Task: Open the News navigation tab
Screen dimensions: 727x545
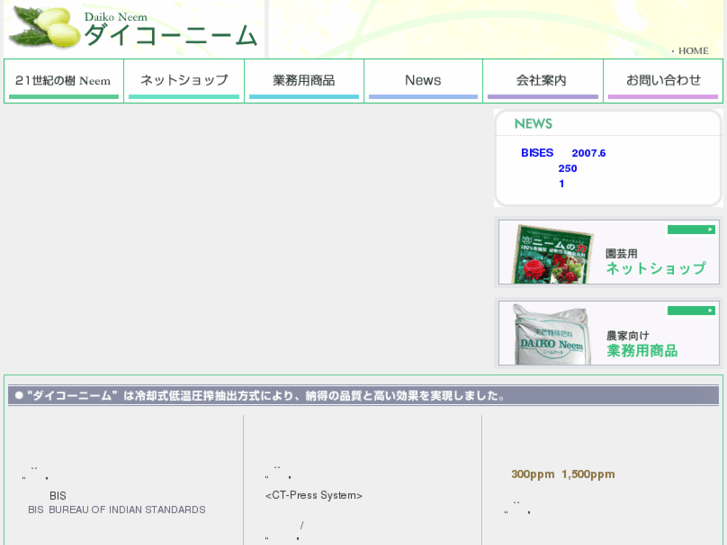Action: (423, 81)
